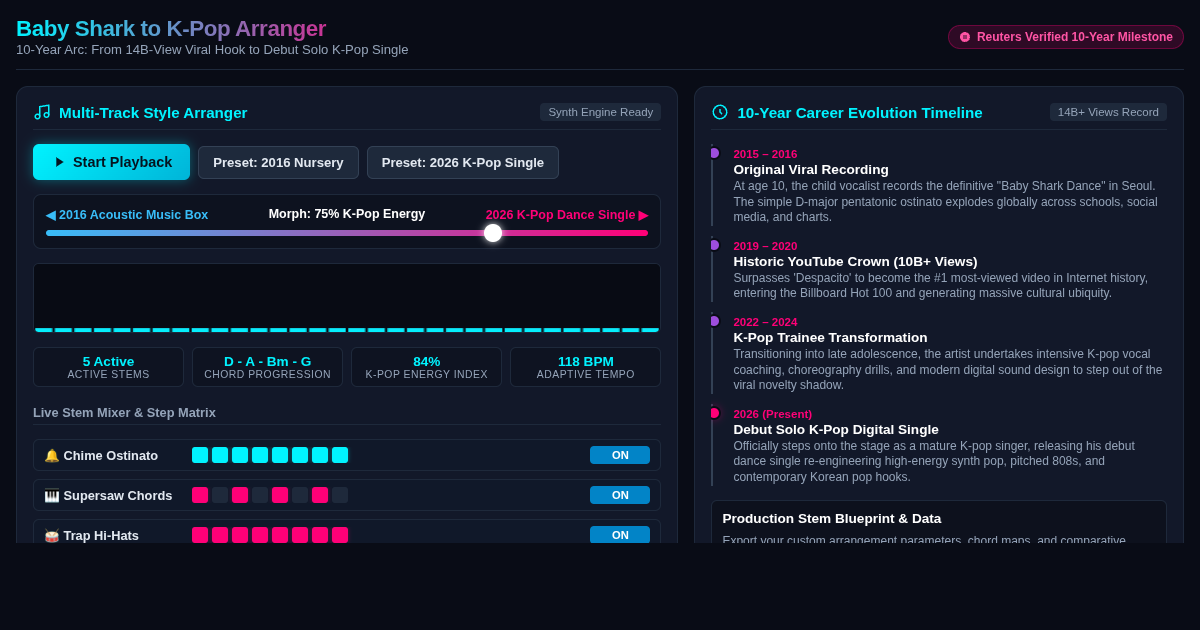
Task: Click the 2026 K-Pop Dance Single label
Action: [x=567, y=215]
